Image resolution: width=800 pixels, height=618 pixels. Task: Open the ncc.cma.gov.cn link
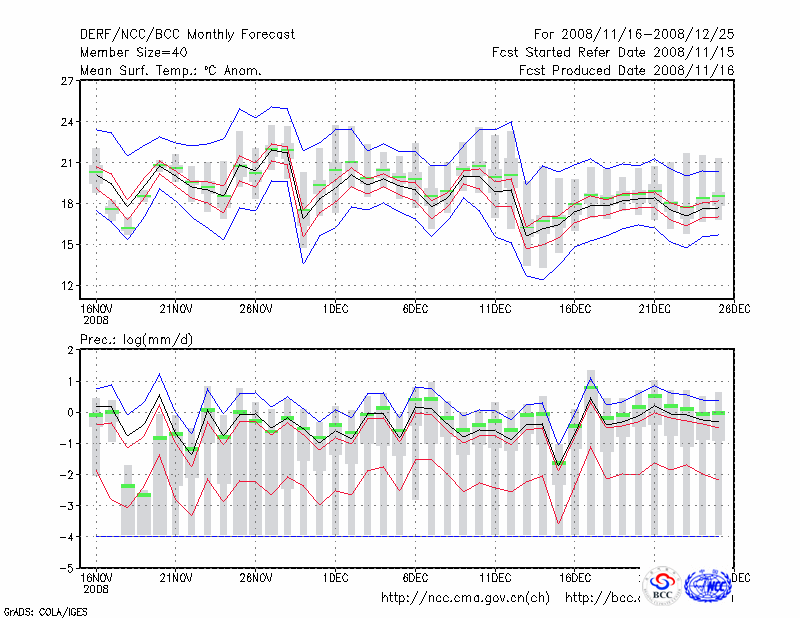pos(465,598)
